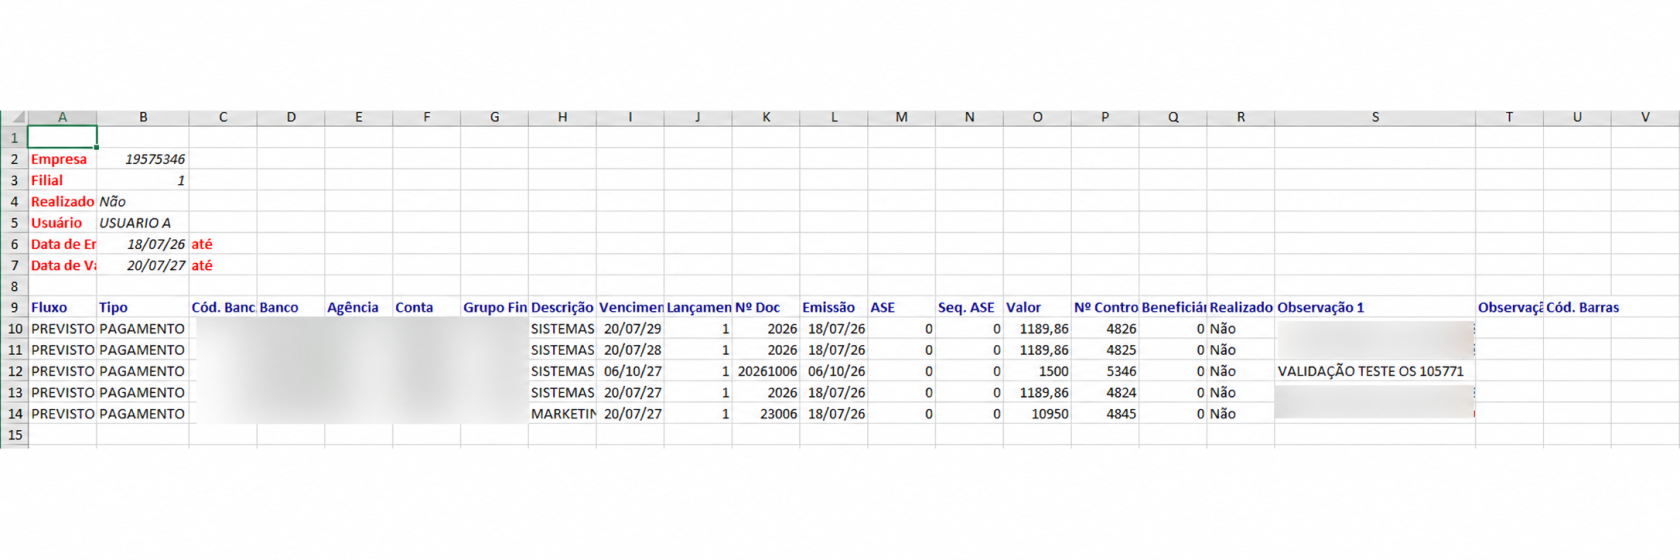Click the 'Empresa' label cell
1680x560 pixels.
62,159
